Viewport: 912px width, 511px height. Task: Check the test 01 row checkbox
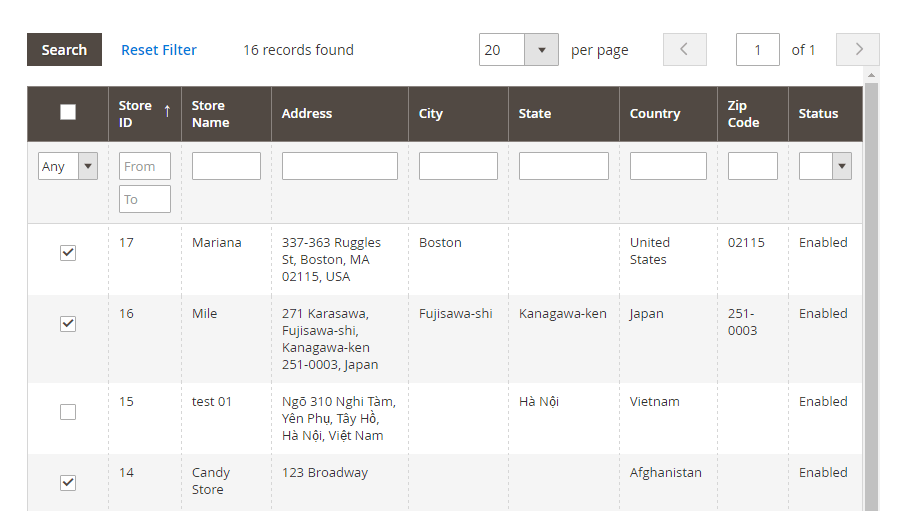[x=68, y=412]
